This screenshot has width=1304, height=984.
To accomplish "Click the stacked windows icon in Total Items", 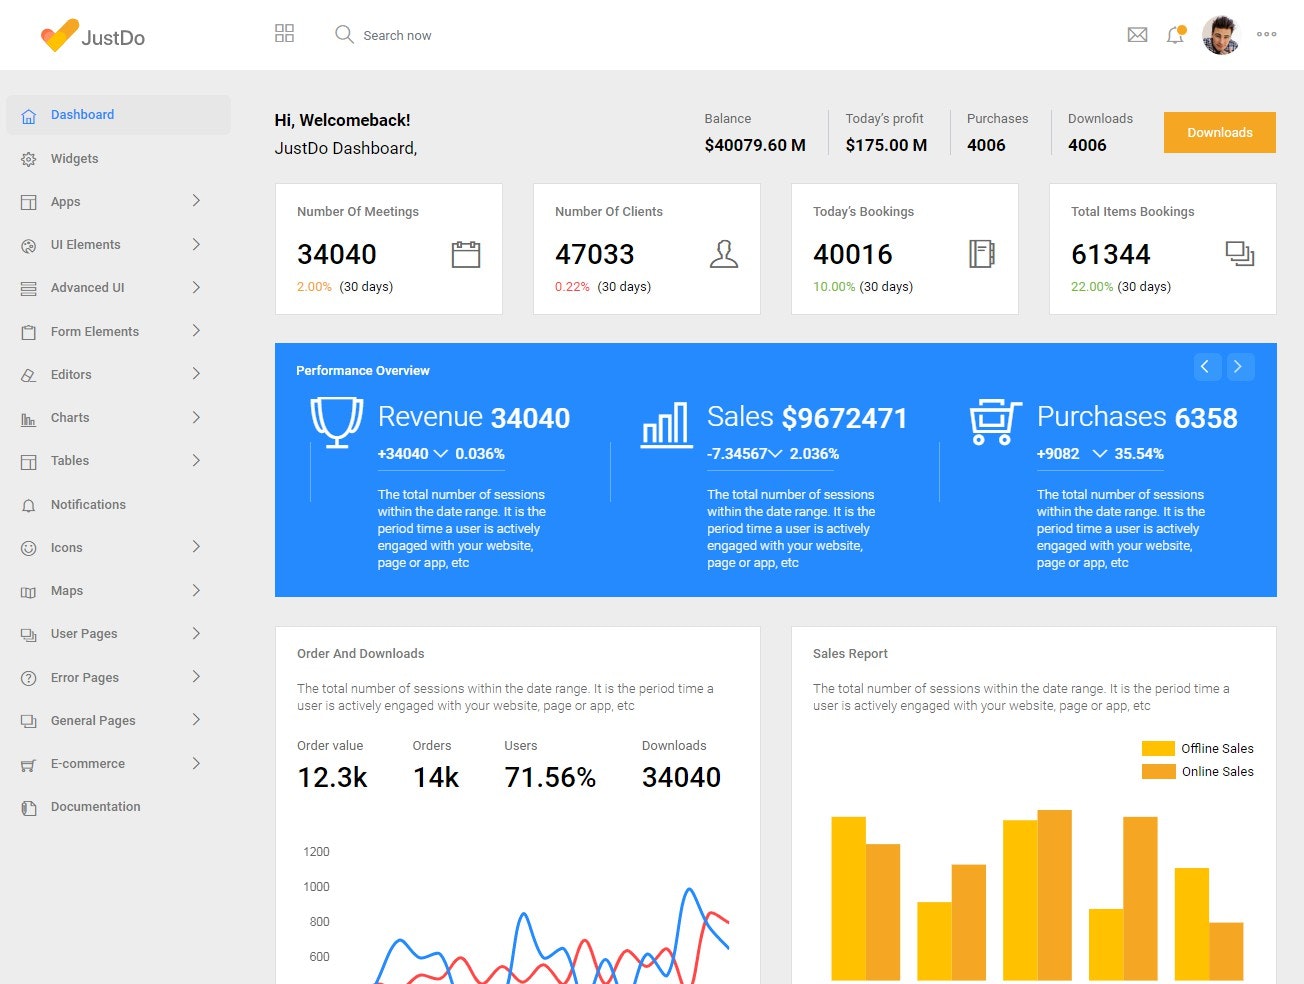I will 1240,254.
